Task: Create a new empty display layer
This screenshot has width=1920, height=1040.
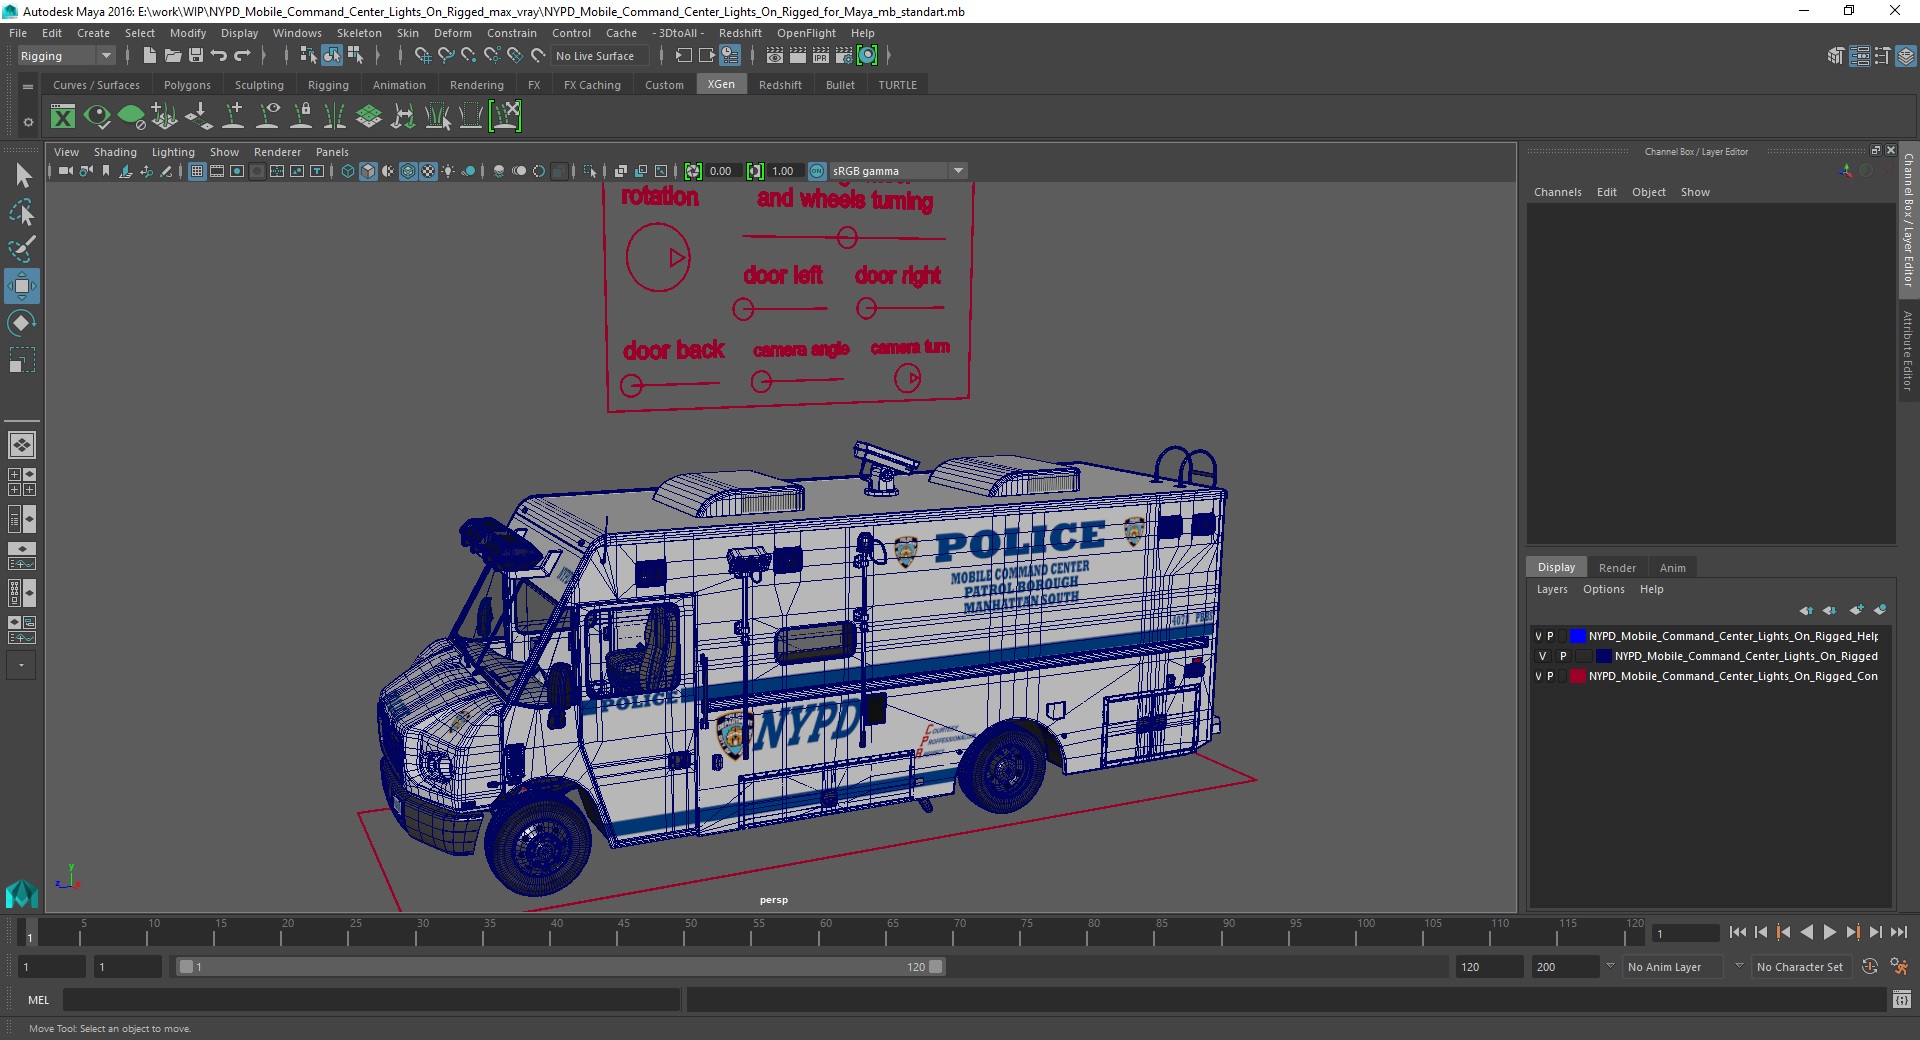Action: click(1856, 610)
